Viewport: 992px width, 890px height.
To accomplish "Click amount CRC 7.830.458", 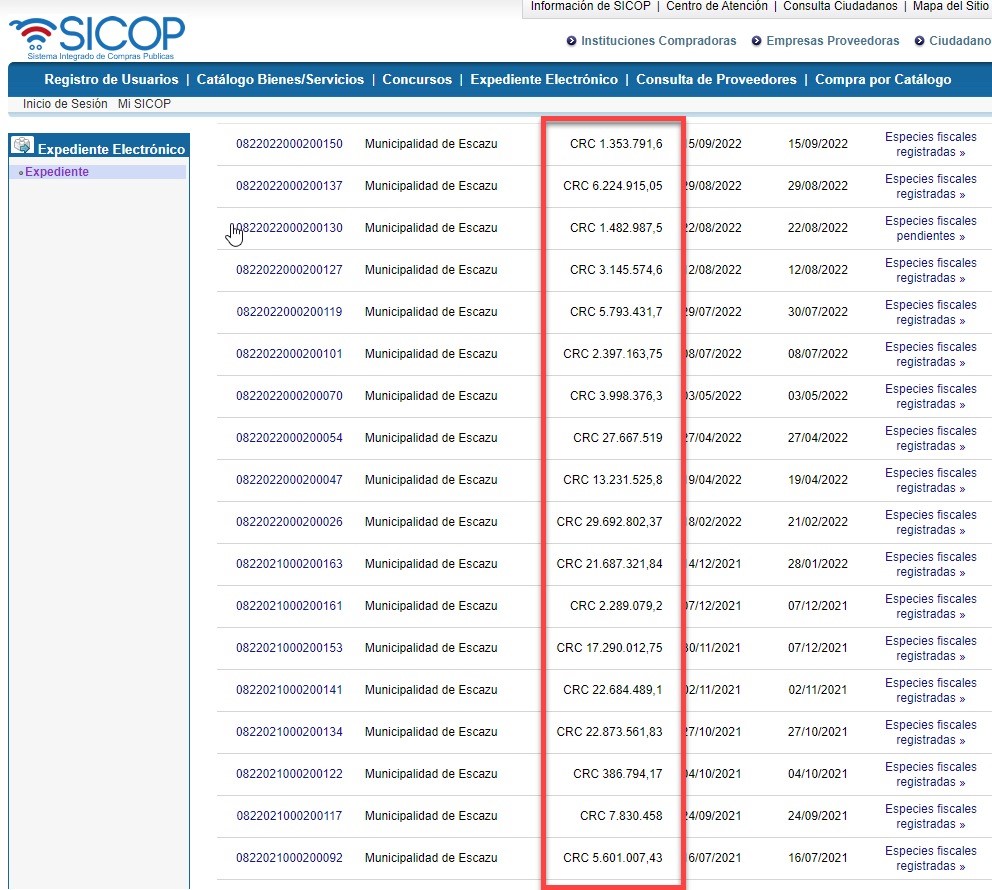I will (621, 816).
